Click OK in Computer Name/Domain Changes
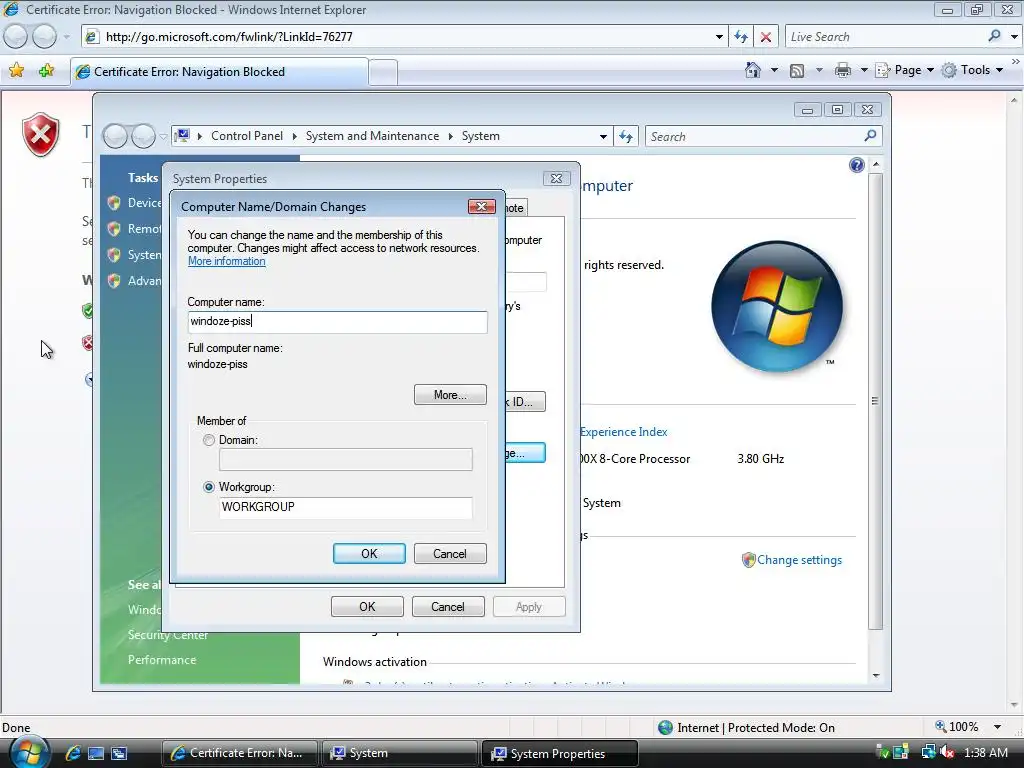 point(369,553)
